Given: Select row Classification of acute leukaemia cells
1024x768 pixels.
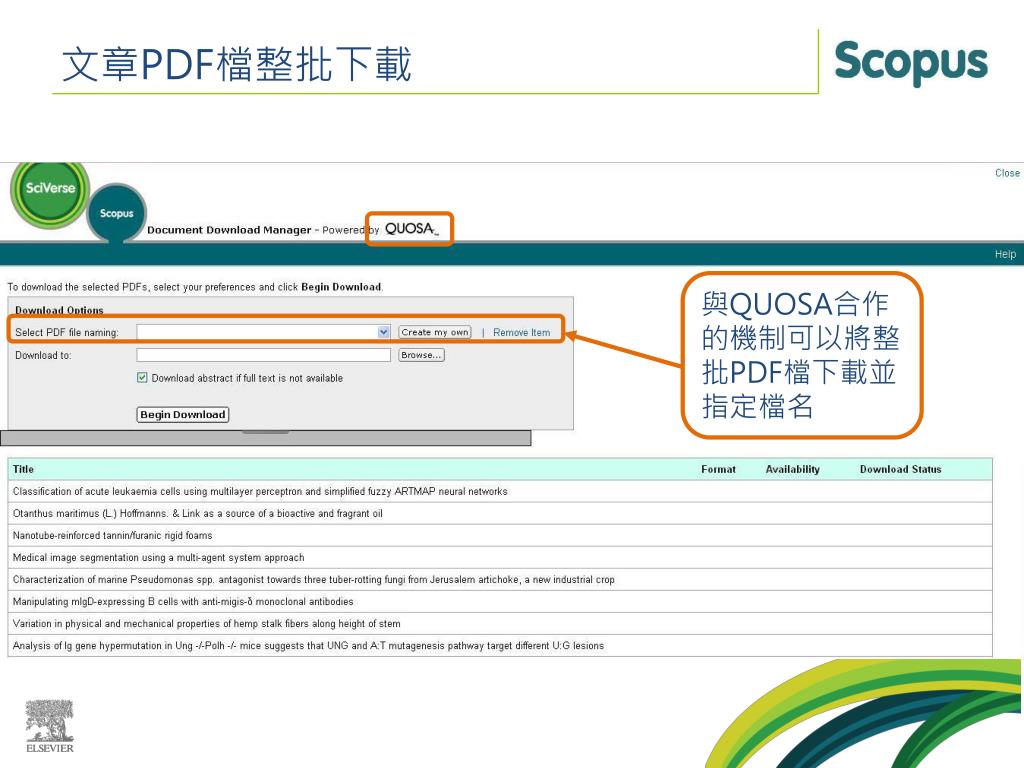Looking at the screenshot, I should [500, 491].
